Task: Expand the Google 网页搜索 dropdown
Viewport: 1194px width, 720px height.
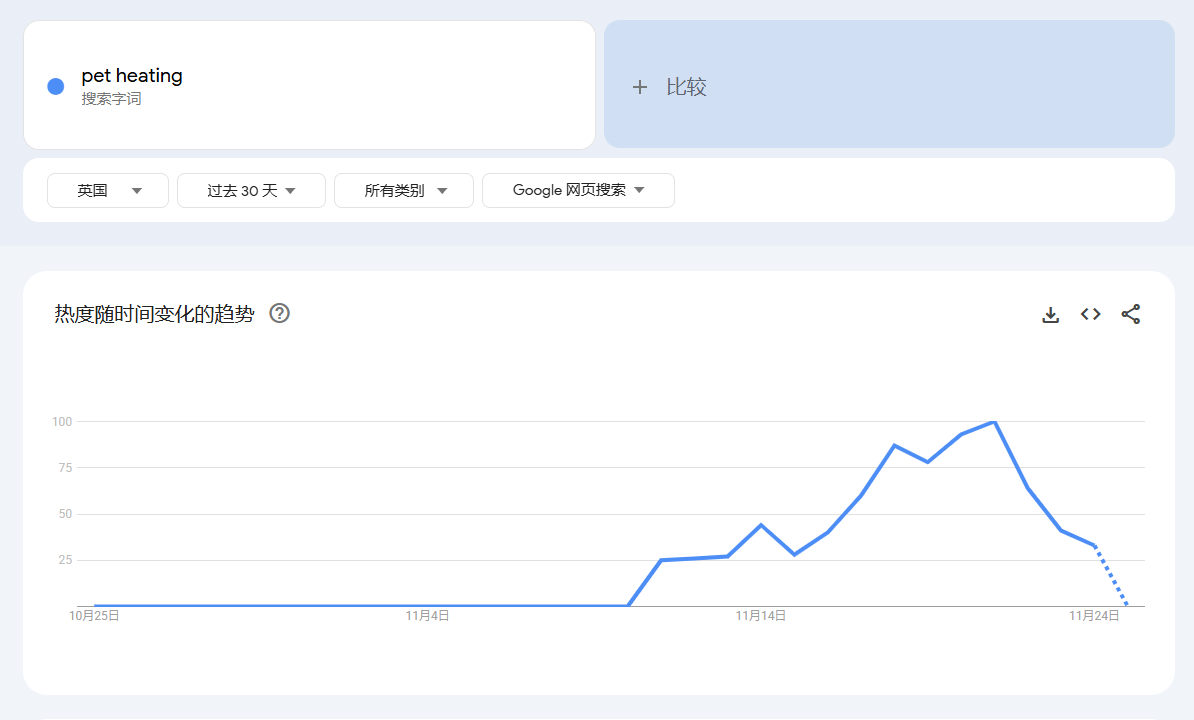Action: coord(578,190)
